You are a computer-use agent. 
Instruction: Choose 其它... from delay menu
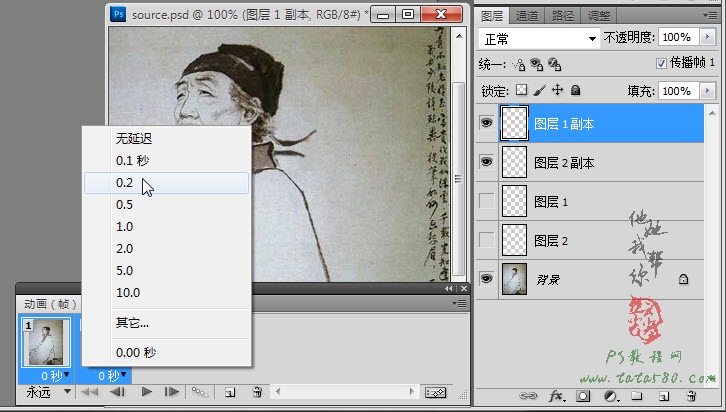tap(167, 323)
